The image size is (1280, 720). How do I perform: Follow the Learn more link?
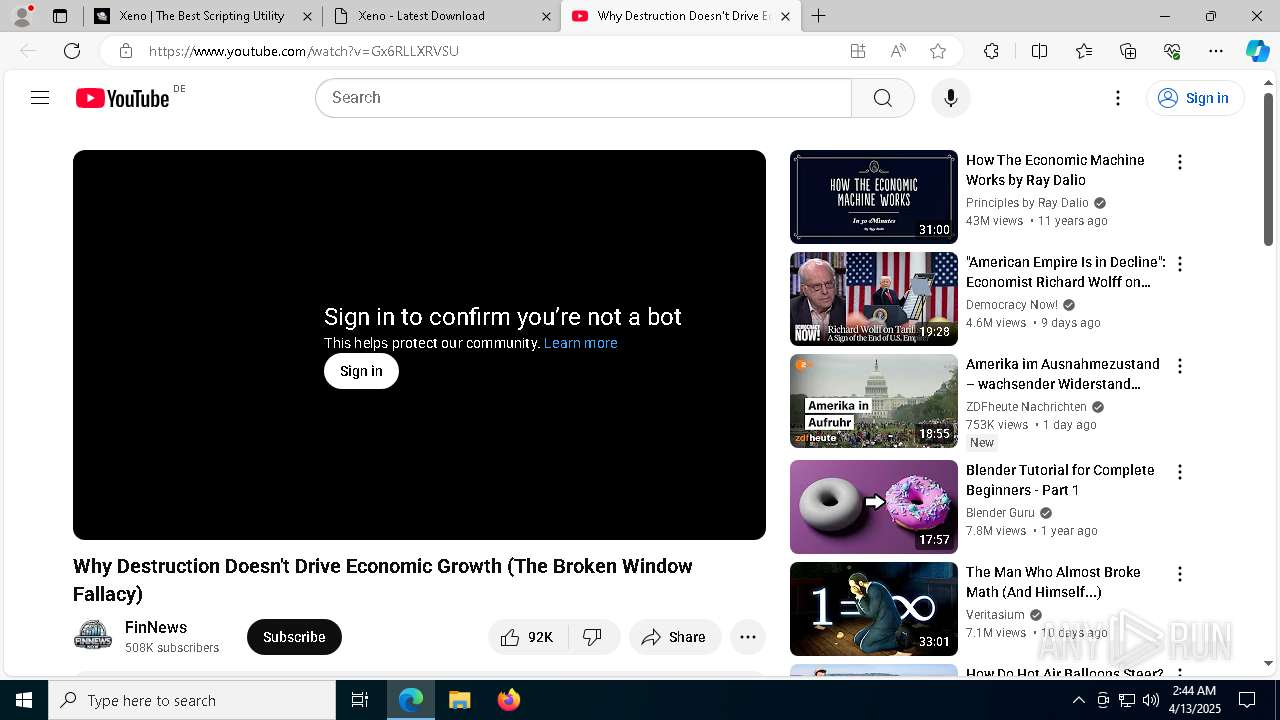pyautogui.click(x=580, y=343)
